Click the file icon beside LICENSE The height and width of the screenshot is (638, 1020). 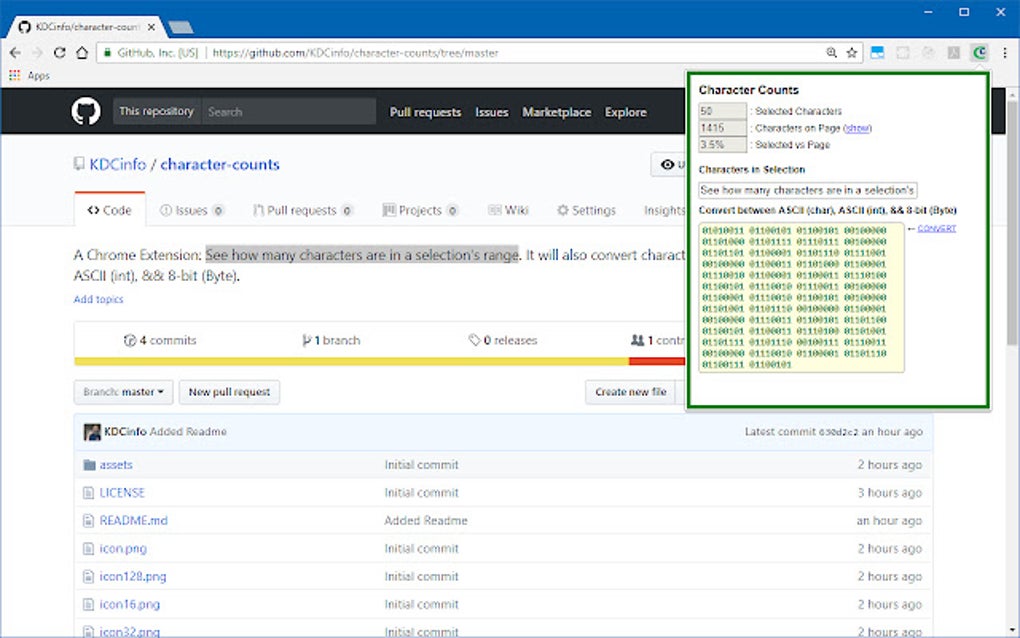88,492
